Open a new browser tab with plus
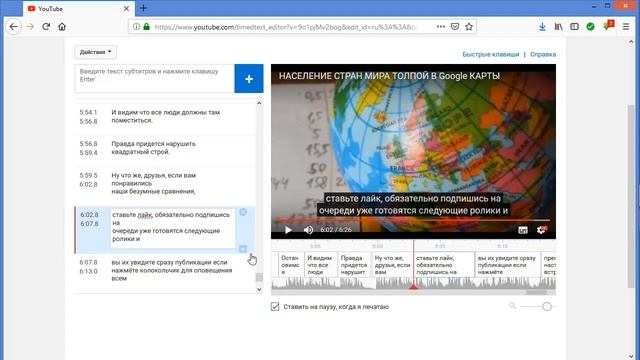 point(143,8)
